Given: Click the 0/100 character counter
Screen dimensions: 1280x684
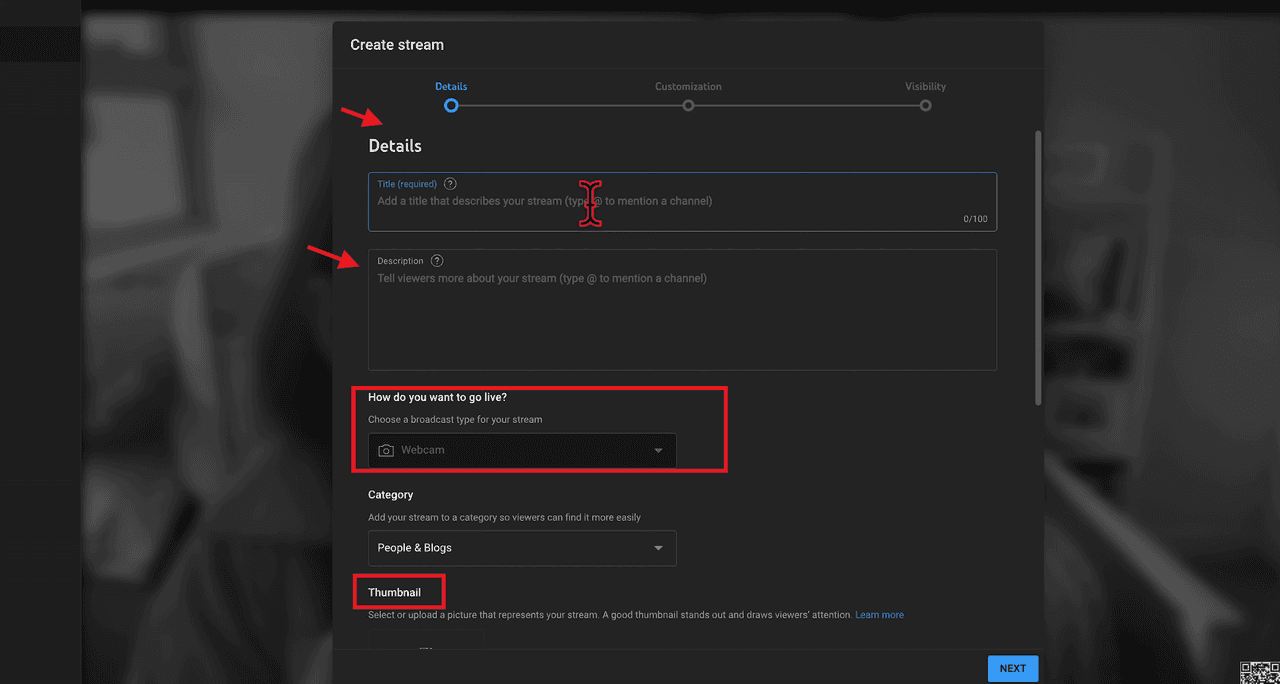Looking at the screenshot, I should pyautogui.click(x=975, y=218).
